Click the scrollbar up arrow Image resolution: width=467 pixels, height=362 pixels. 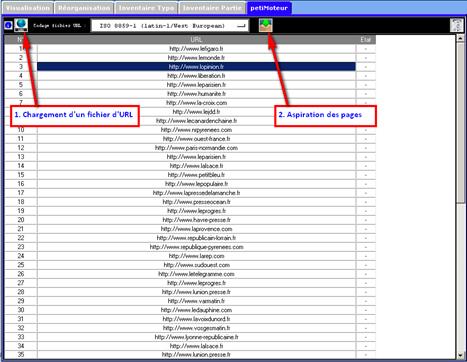pos(460,38)
